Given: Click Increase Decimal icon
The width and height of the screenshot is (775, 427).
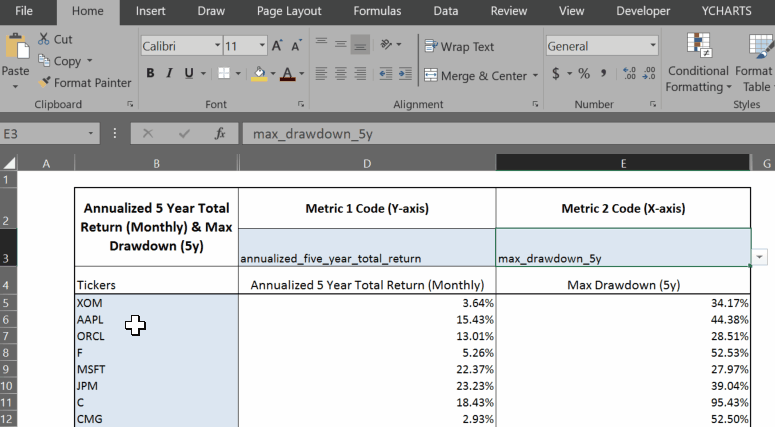Looking at the screenshot, I should tap(629, 74).
